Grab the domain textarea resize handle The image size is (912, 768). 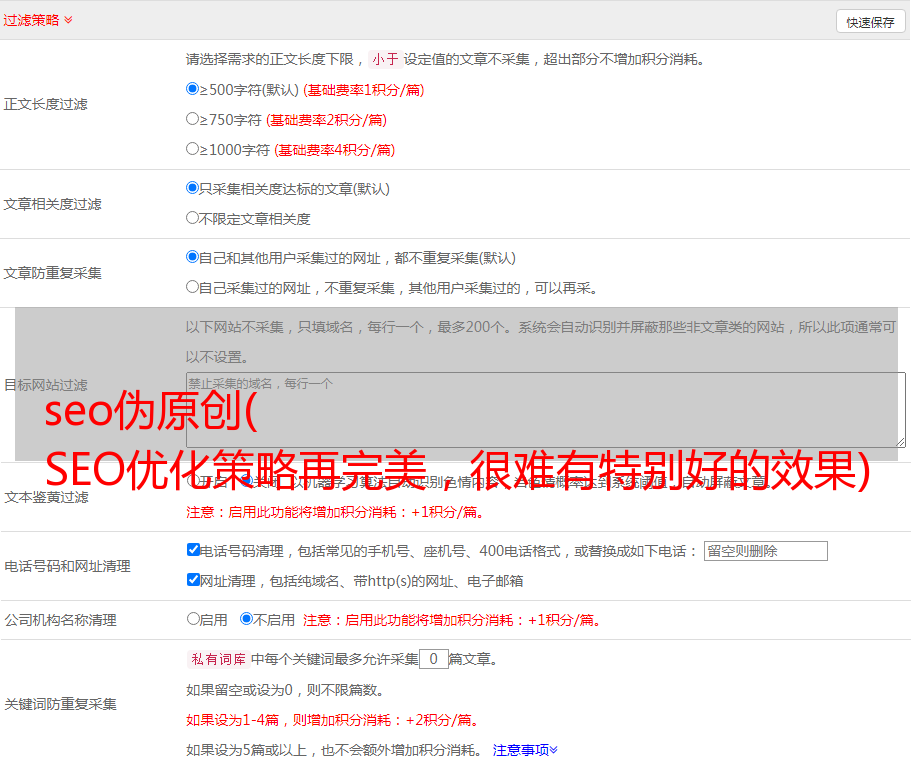click(900, 441)
